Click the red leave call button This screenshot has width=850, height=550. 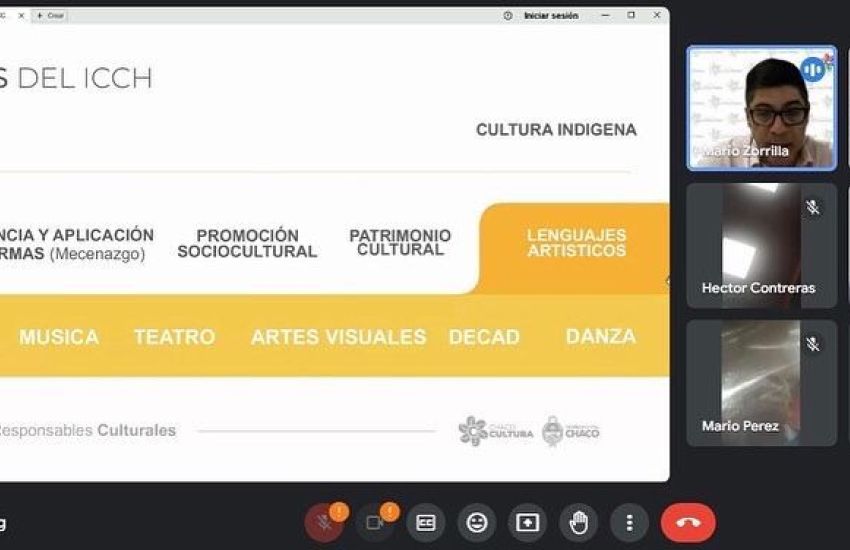point(688,523)
